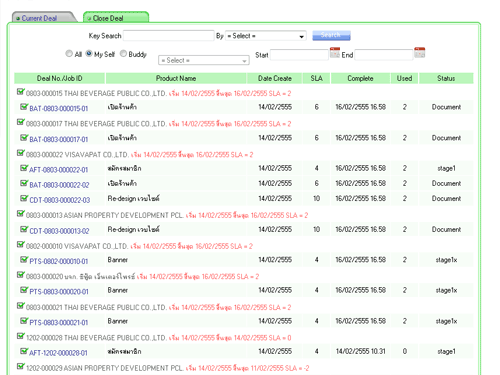
Task: Click check icon beside PTS-0803-000020-01
Action: 24,290
